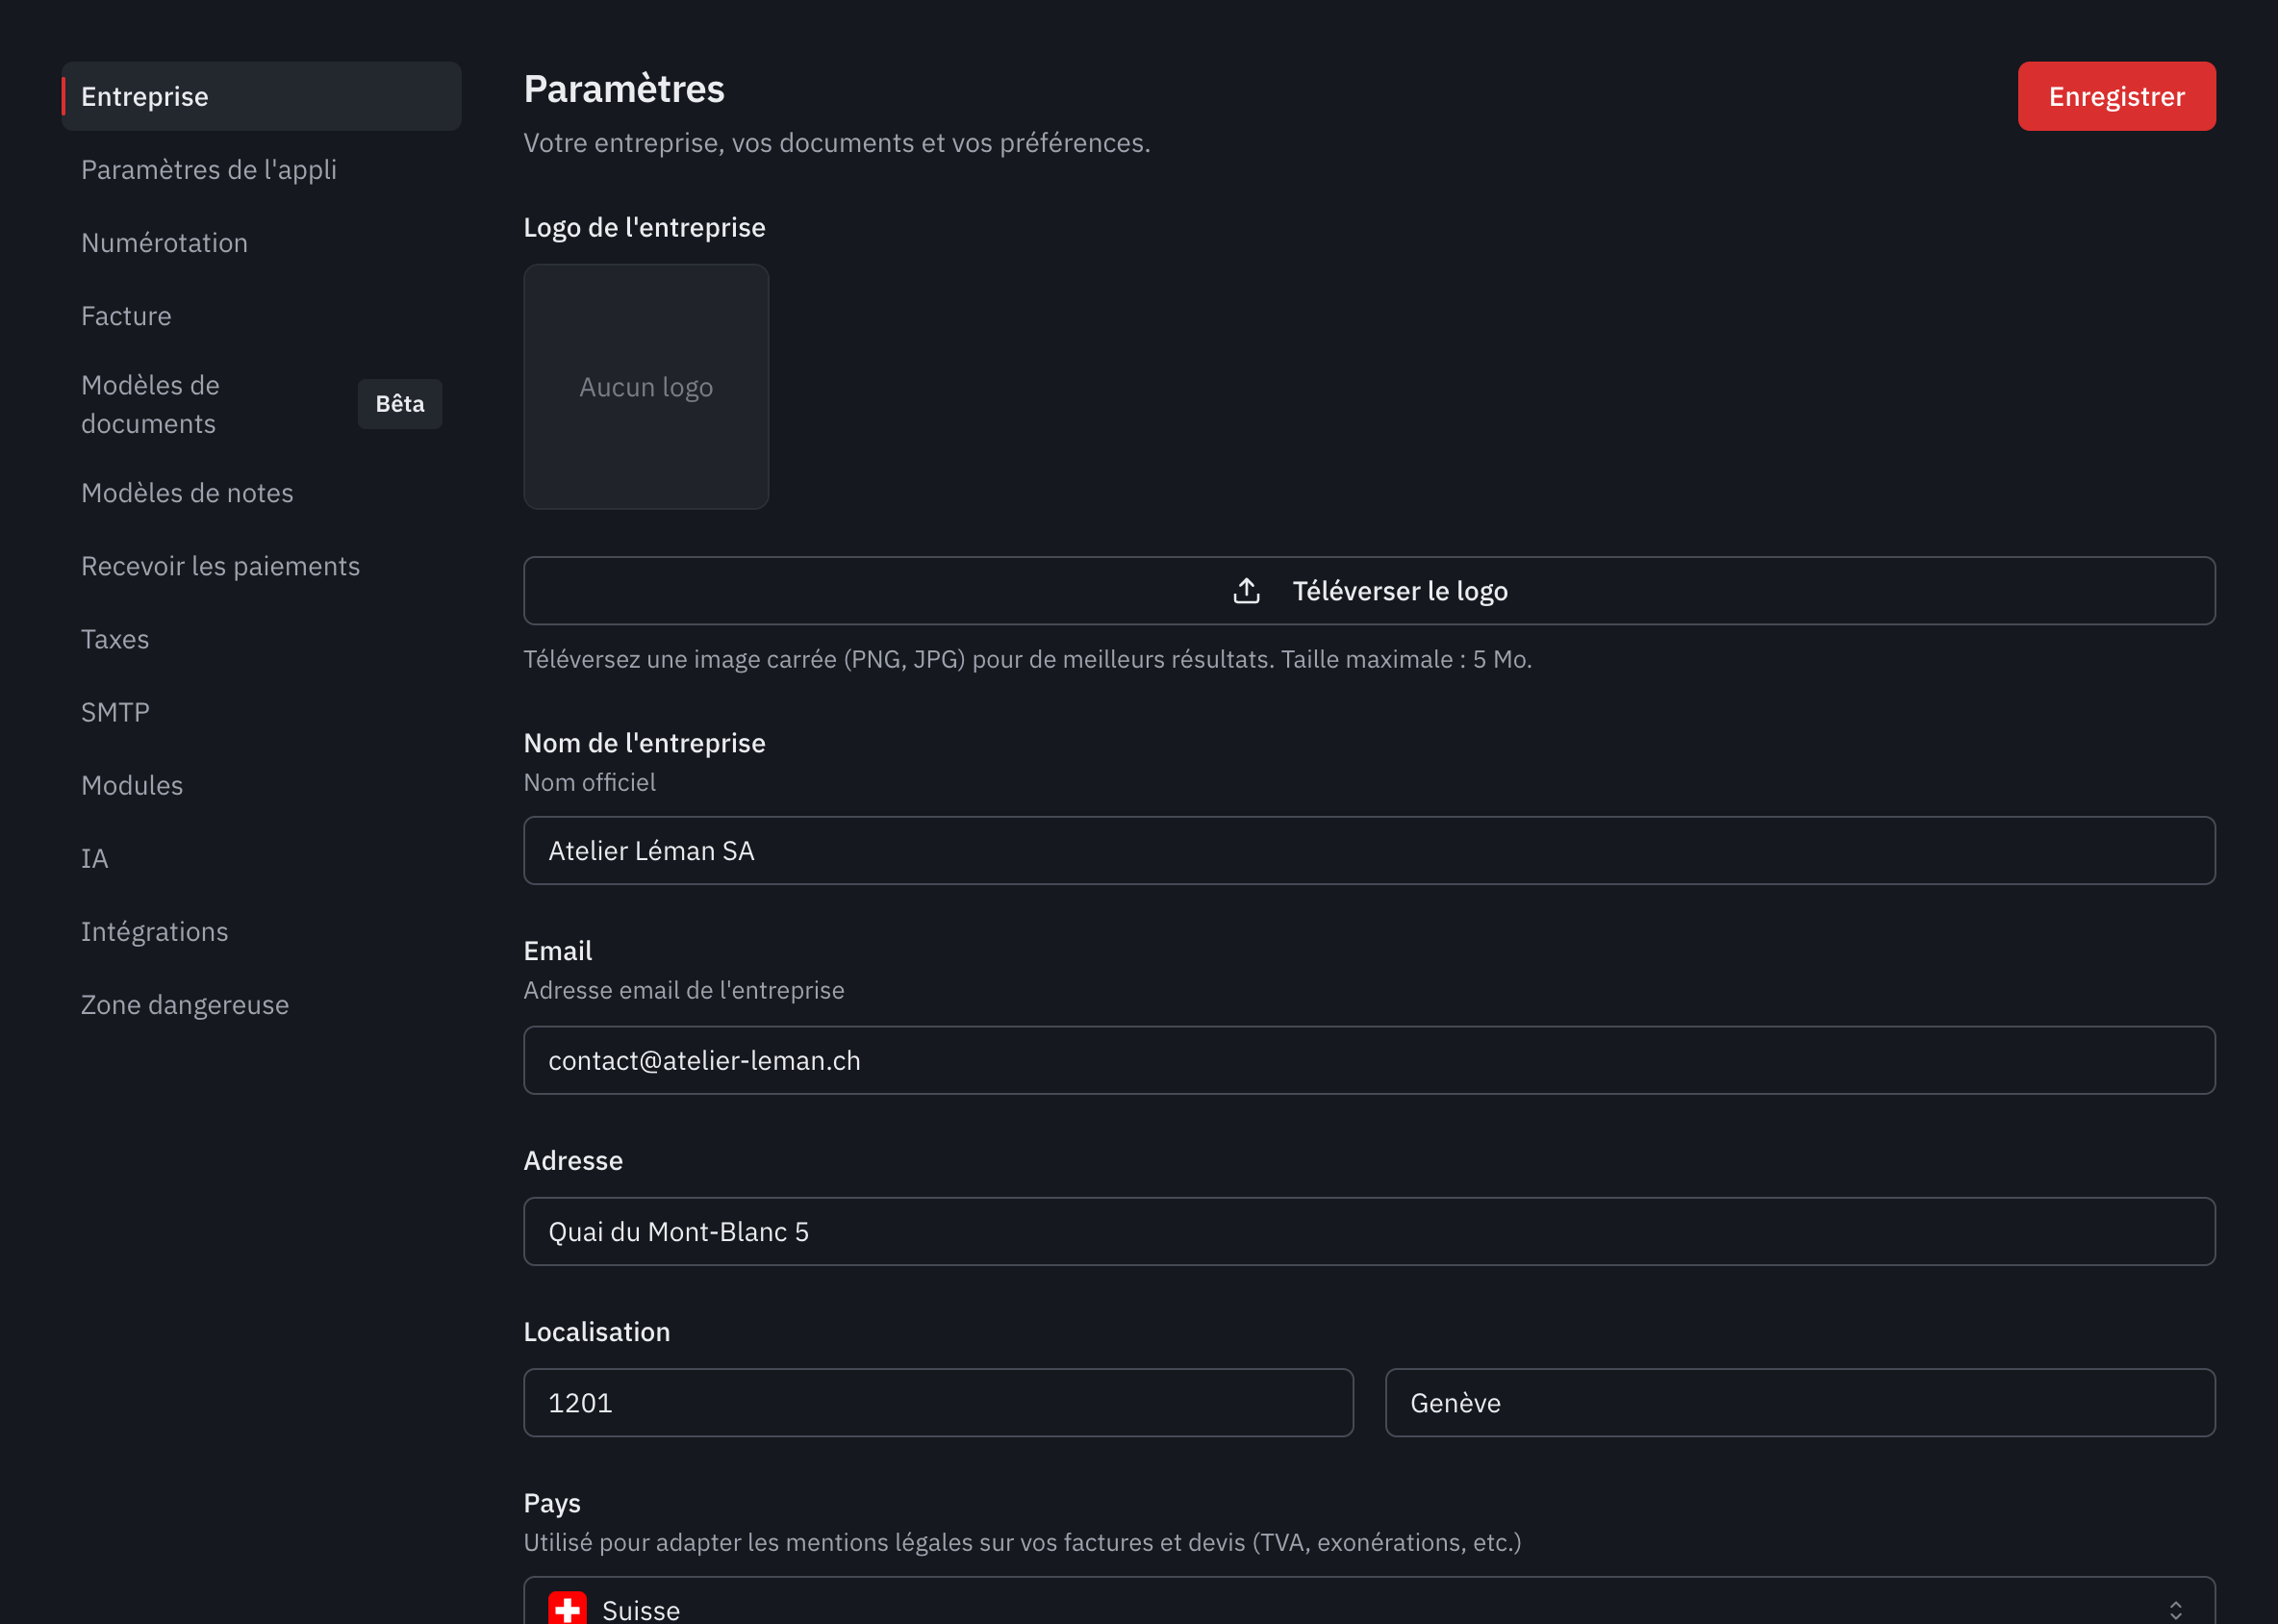Open Modèles de documents section
2278x1624 pixels.
261,404
